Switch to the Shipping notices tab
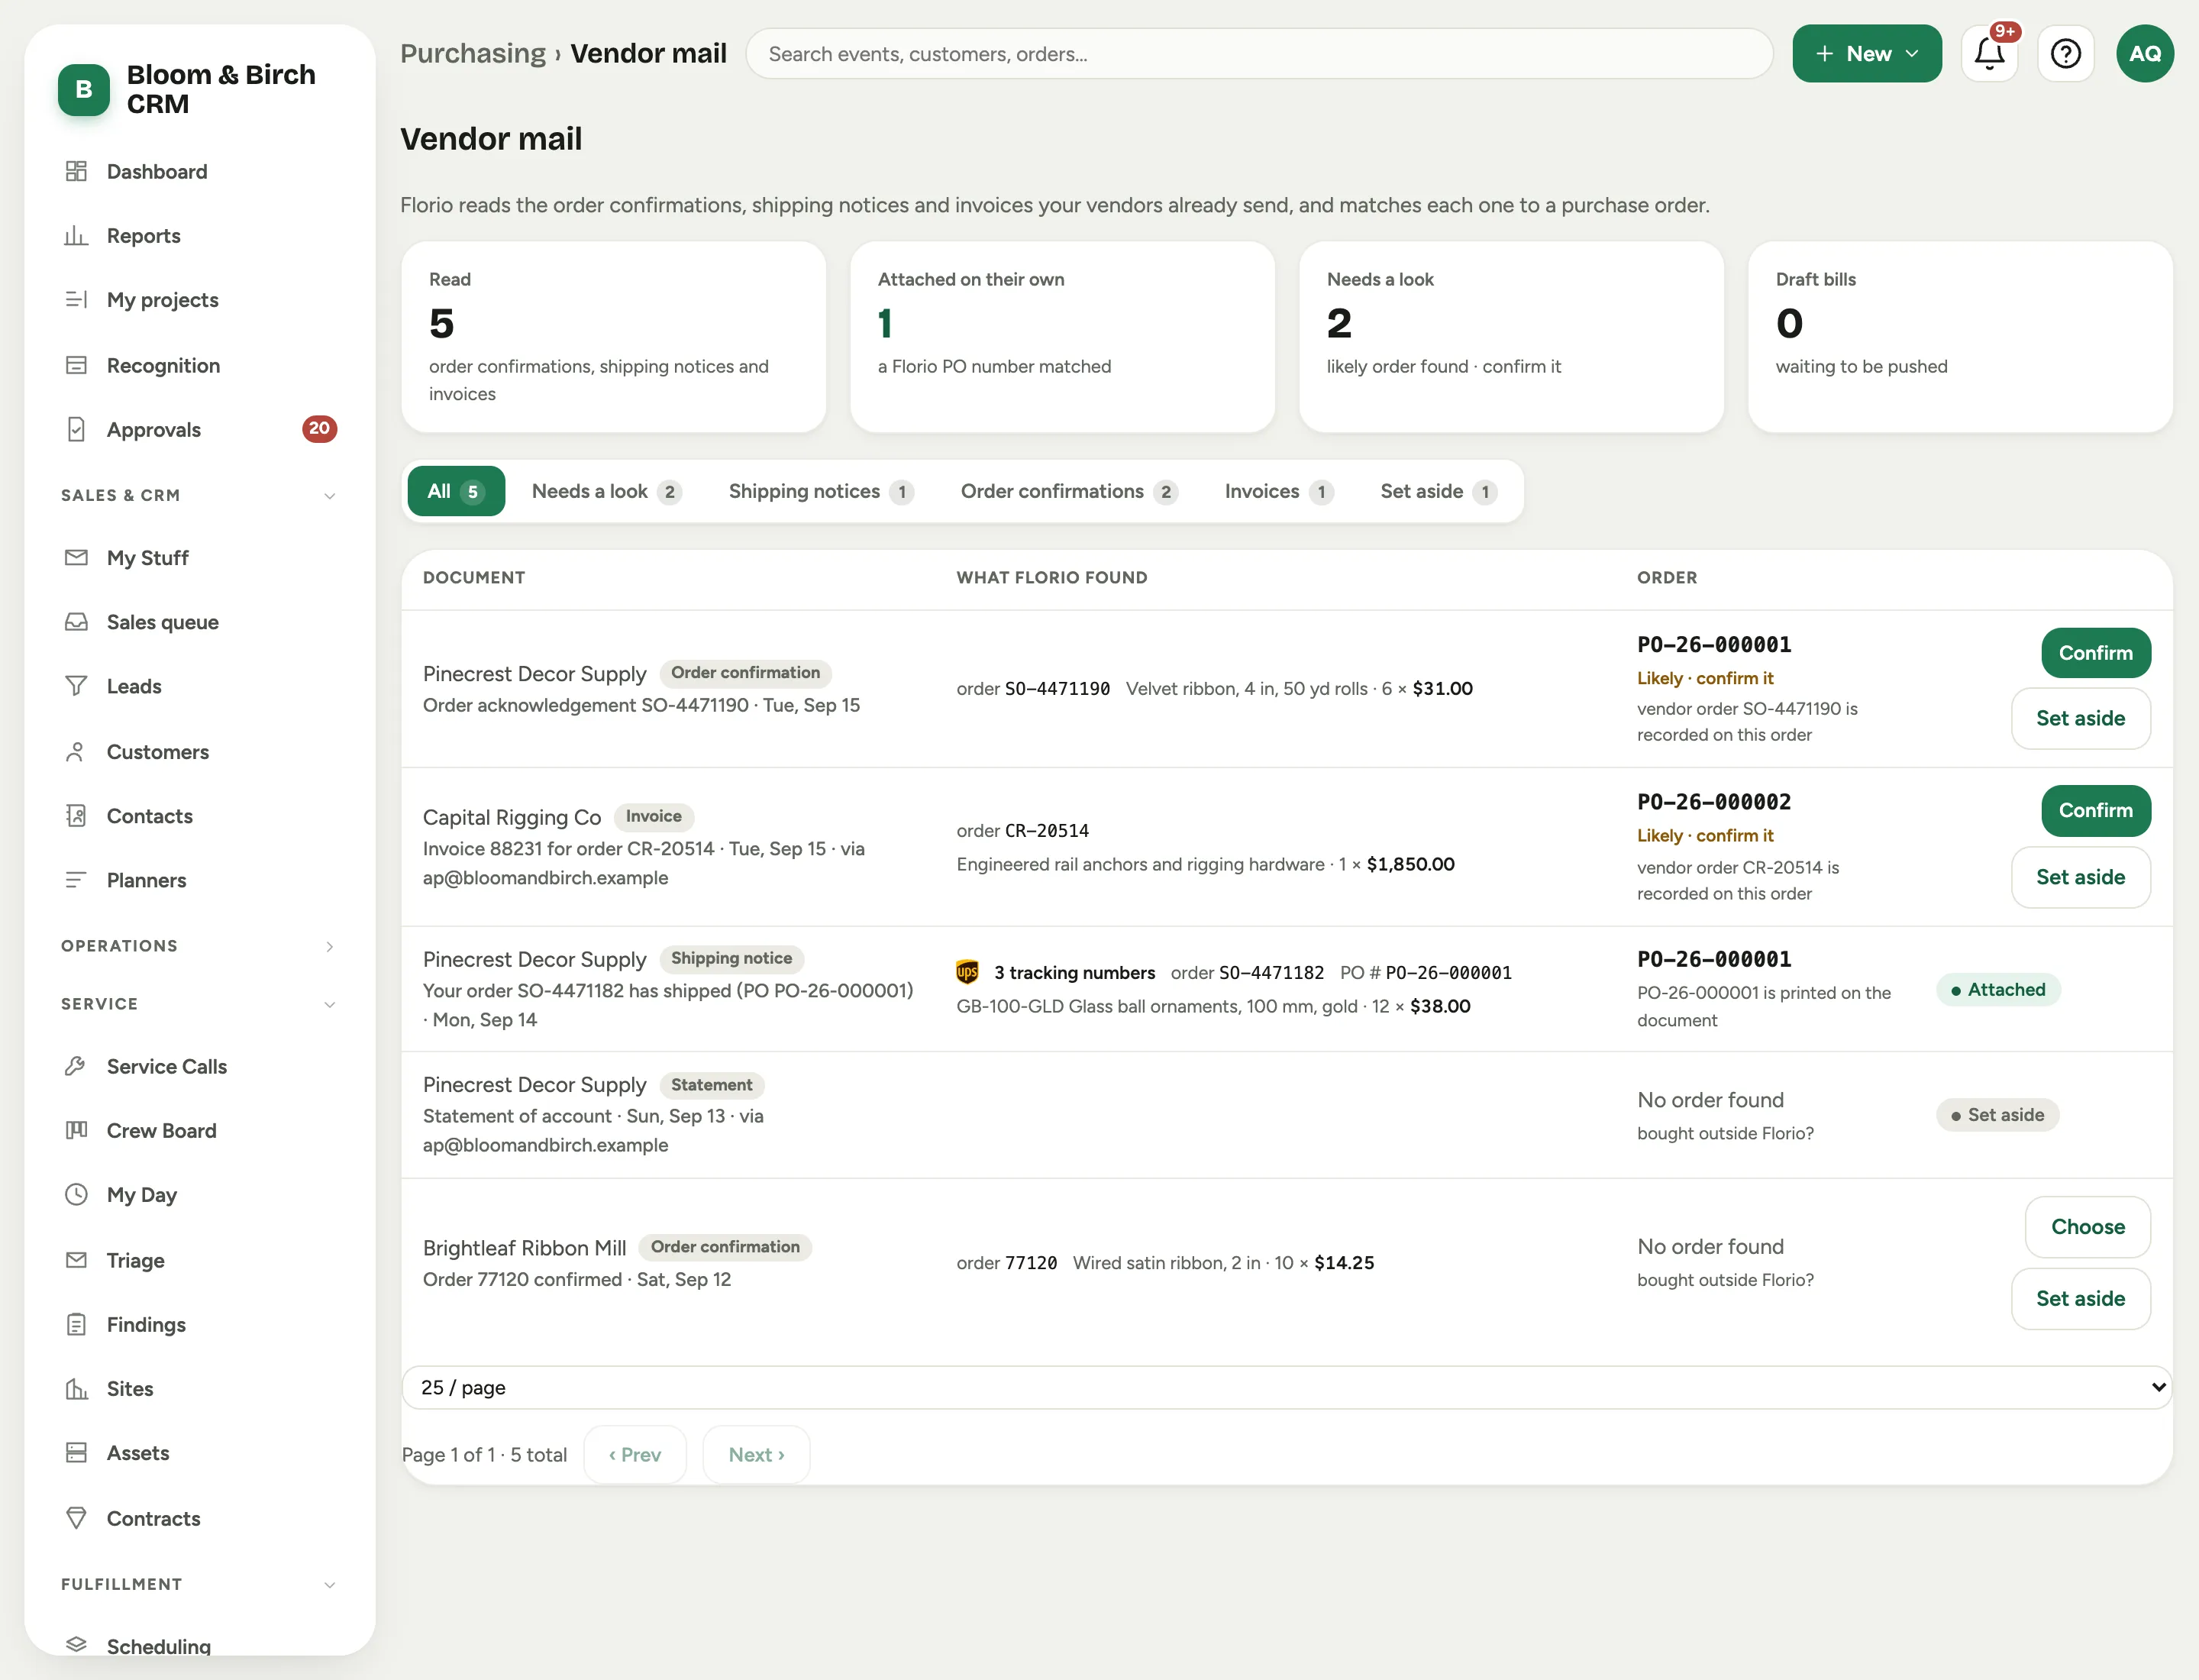Viewport: 2199px width, 1680px height. 821,491
